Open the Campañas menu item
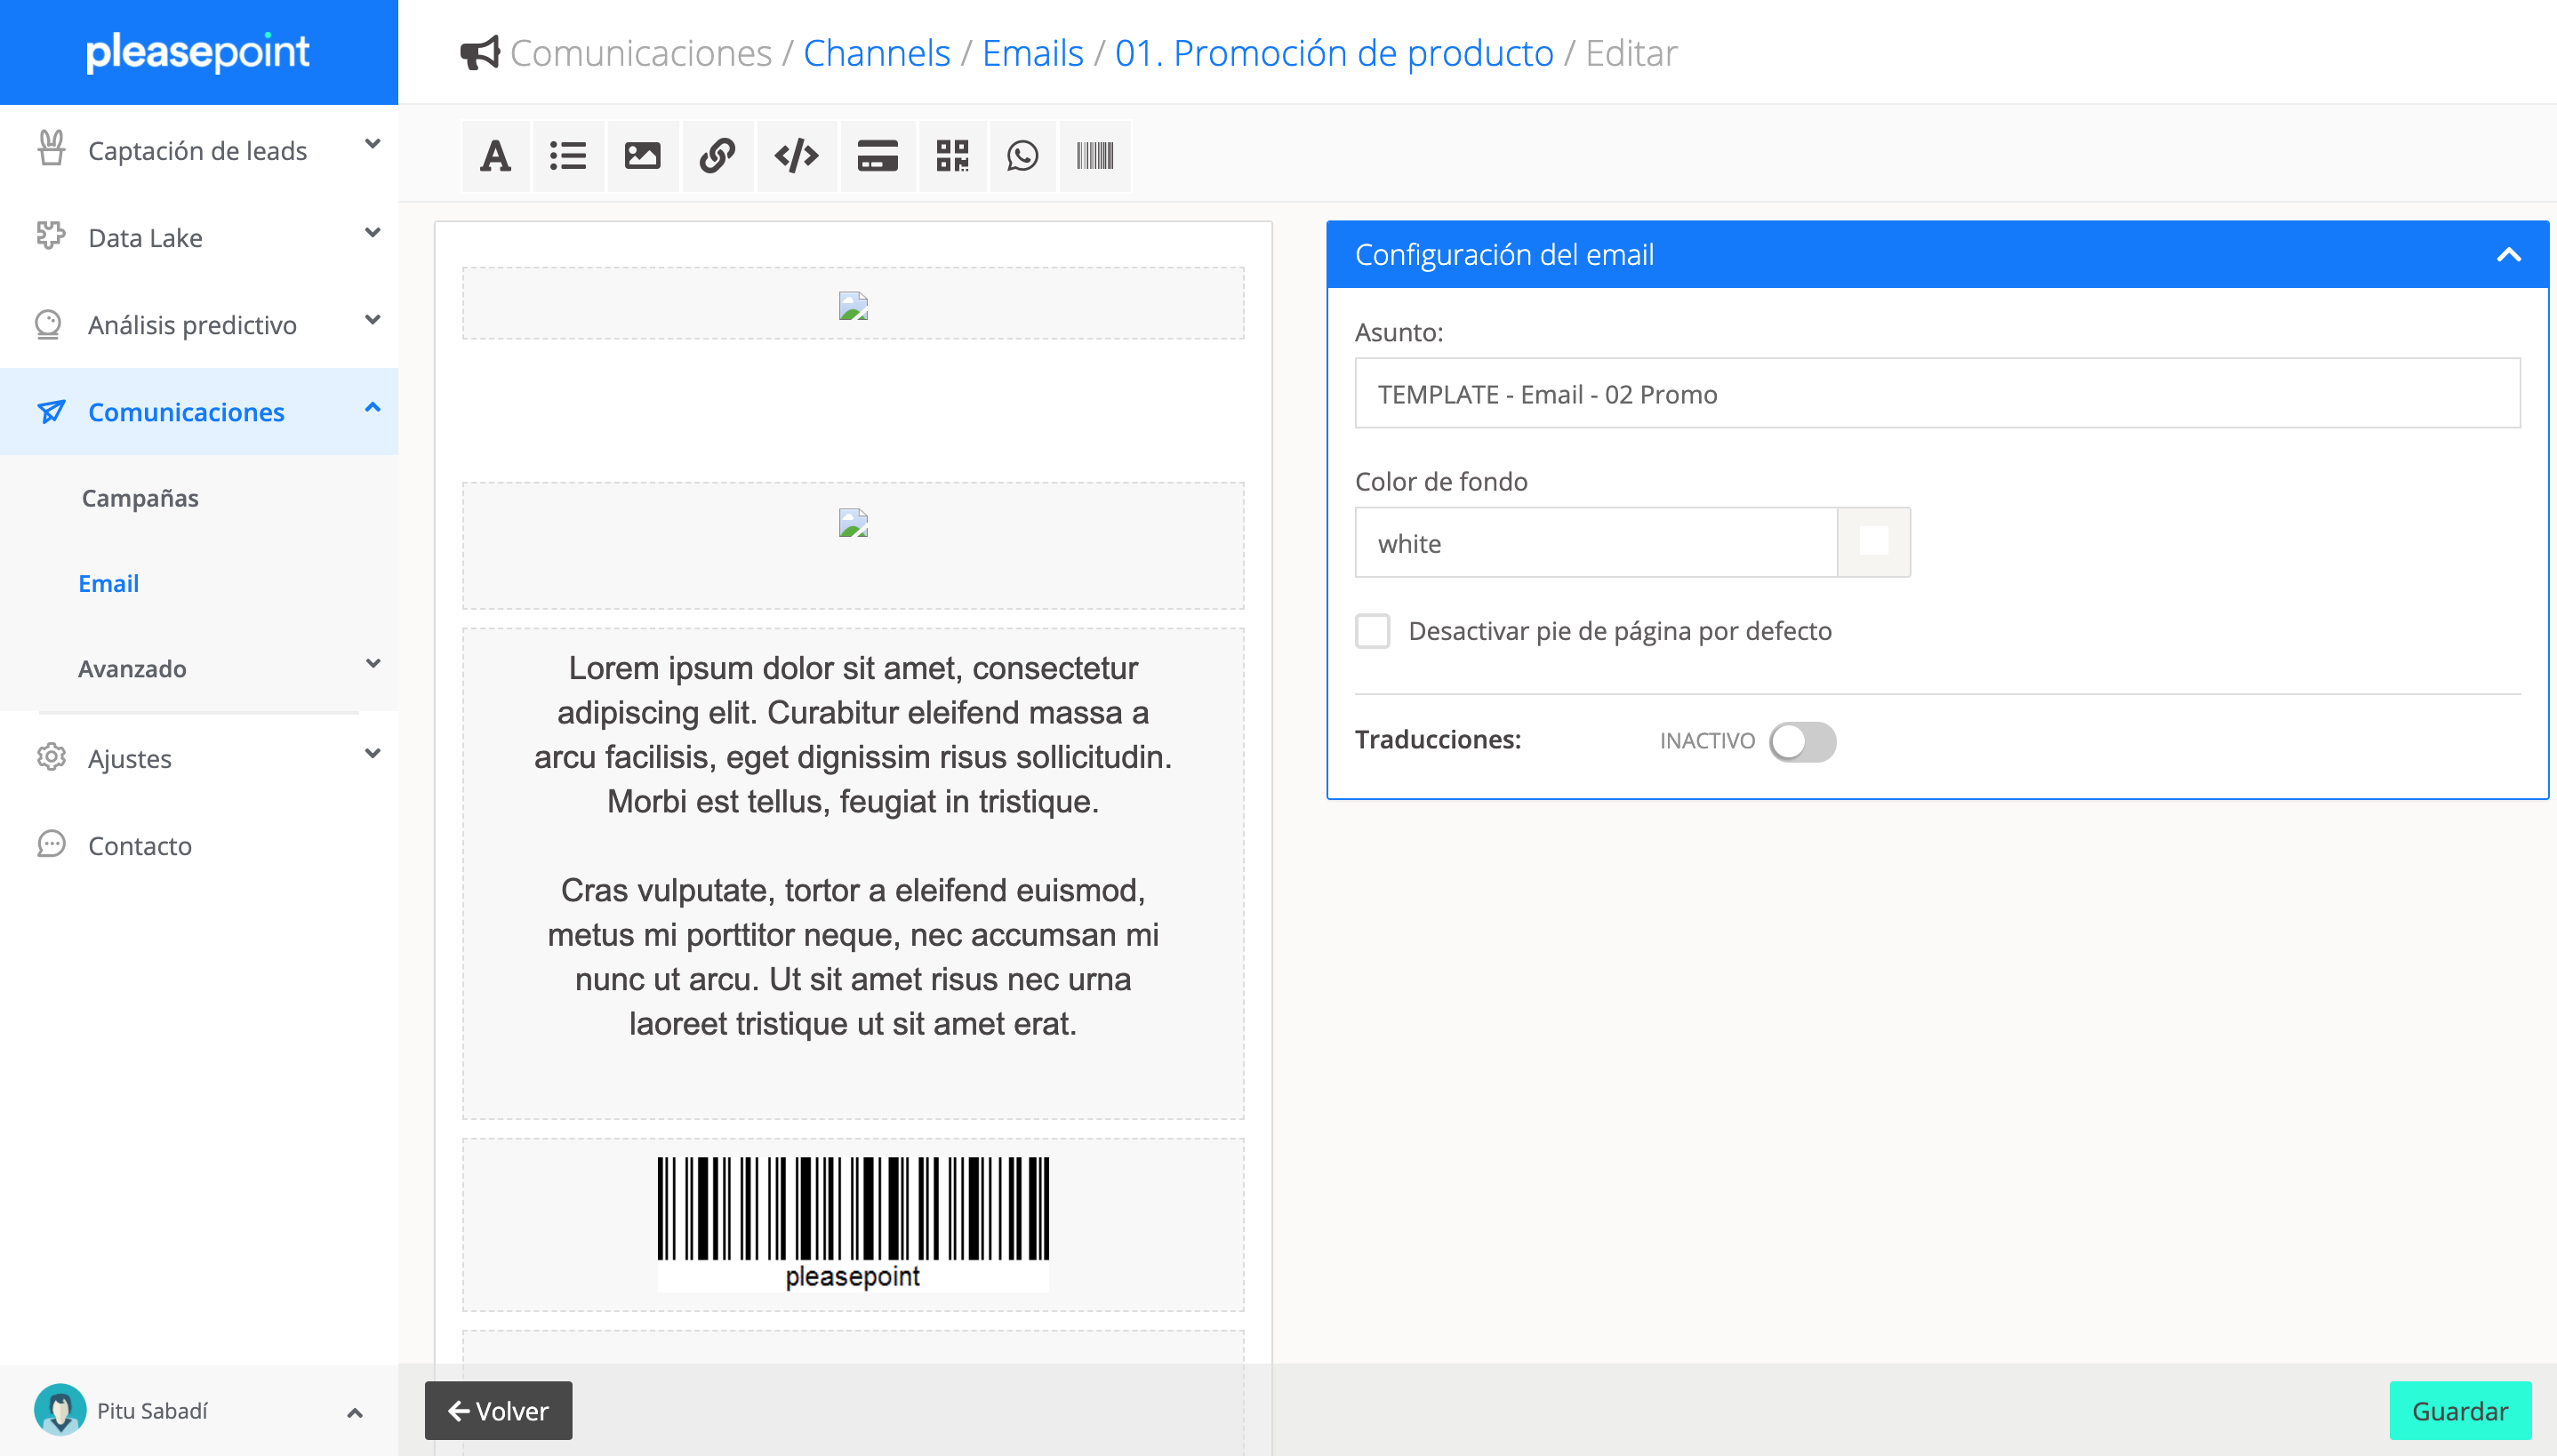 tap(140, 498)
